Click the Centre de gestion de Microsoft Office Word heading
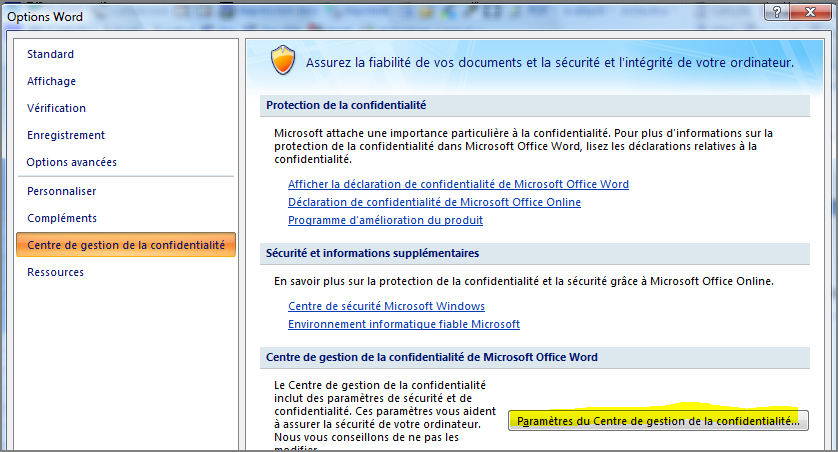This screenshot has width=838, height=452. coord(432,357)
